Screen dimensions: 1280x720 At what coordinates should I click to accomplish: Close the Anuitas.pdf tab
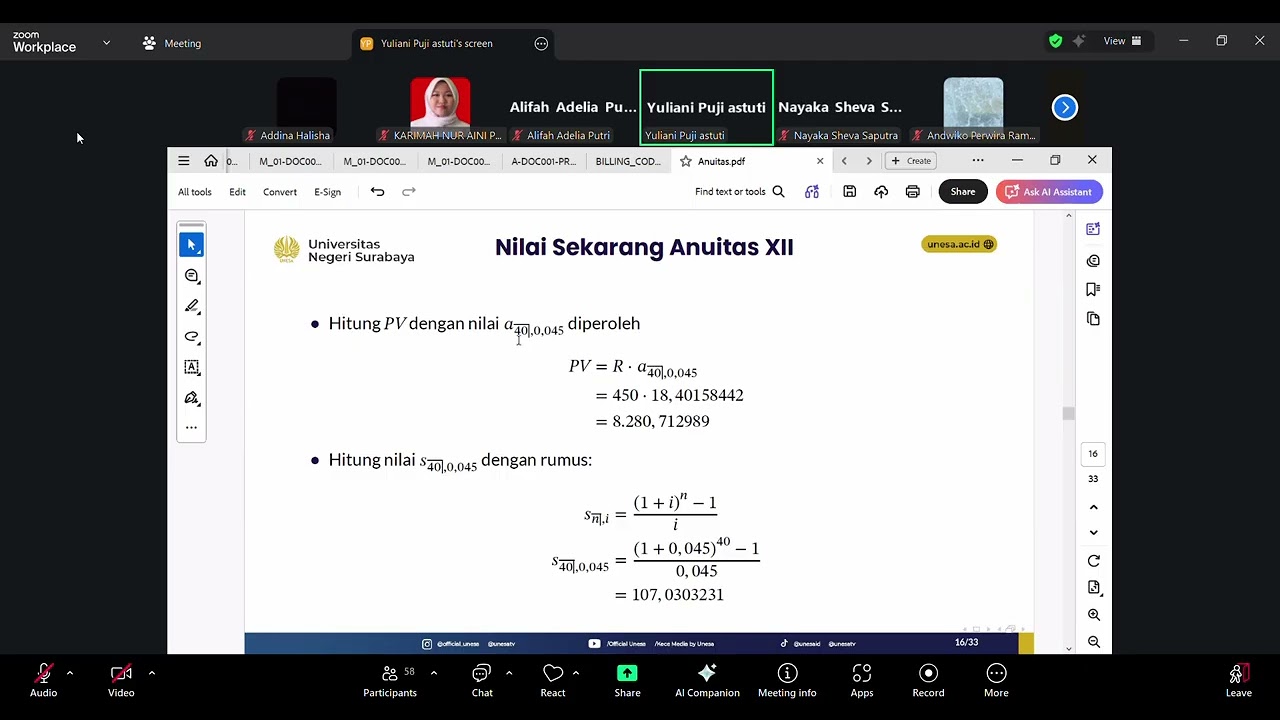[x=820, y=161]
